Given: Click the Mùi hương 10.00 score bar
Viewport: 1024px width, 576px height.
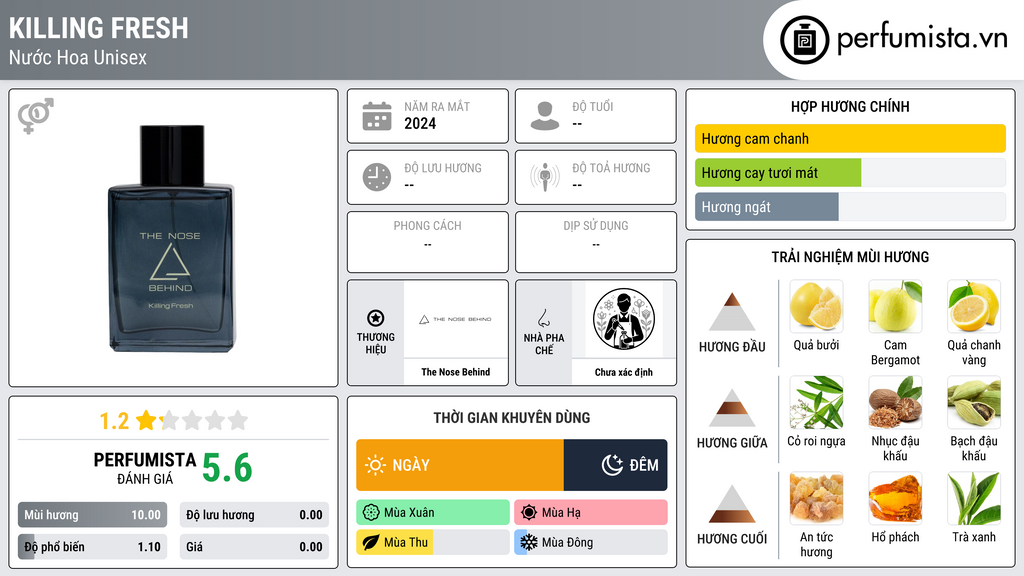Looking at the screenshot, I should tap(92, 515).
